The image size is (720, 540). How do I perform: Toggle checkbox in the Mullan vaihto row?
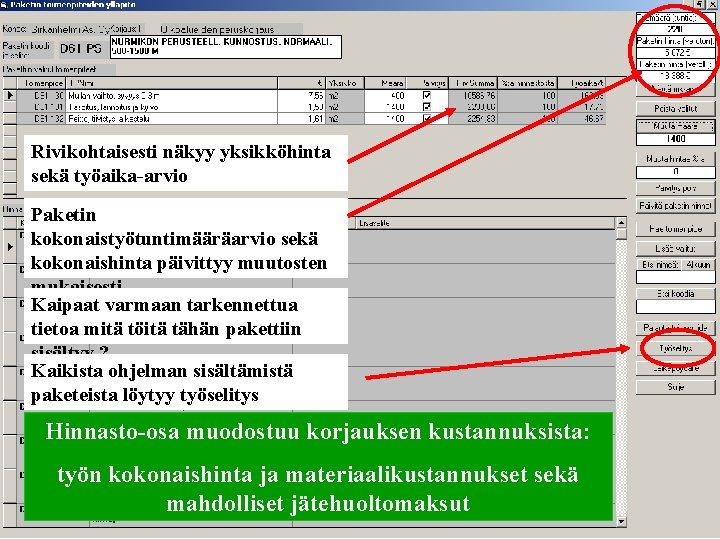pyautogui.click(x=427, y=96)
